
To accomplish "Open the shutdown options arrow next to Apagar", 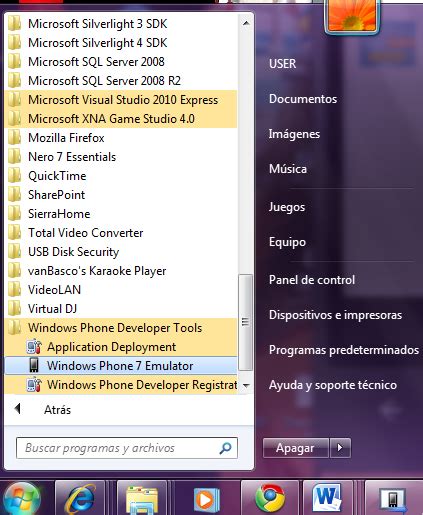I will click(340, 448).
